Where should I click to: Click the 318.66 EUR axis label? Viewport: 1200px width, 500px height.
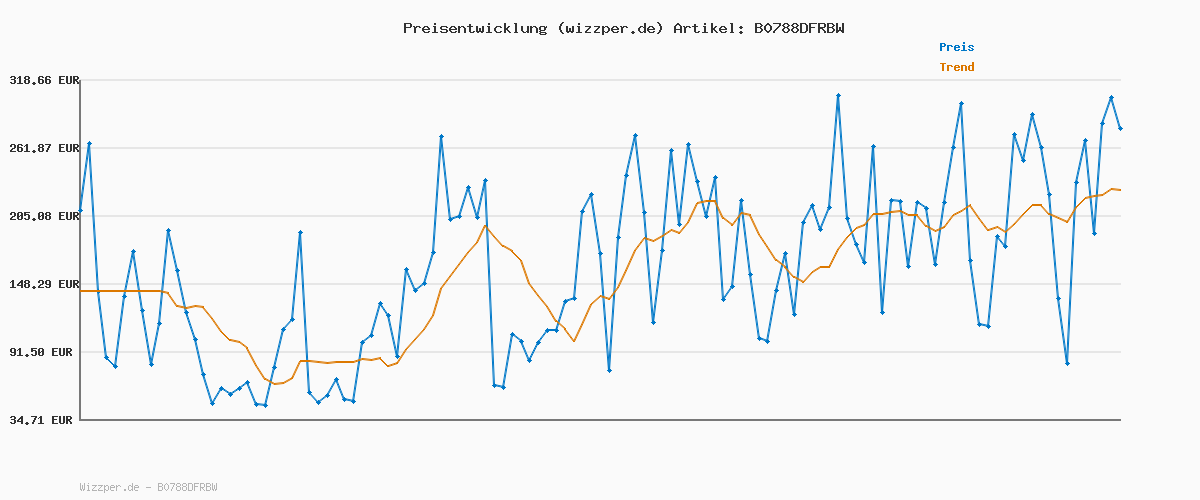click(x=43, y=80)
